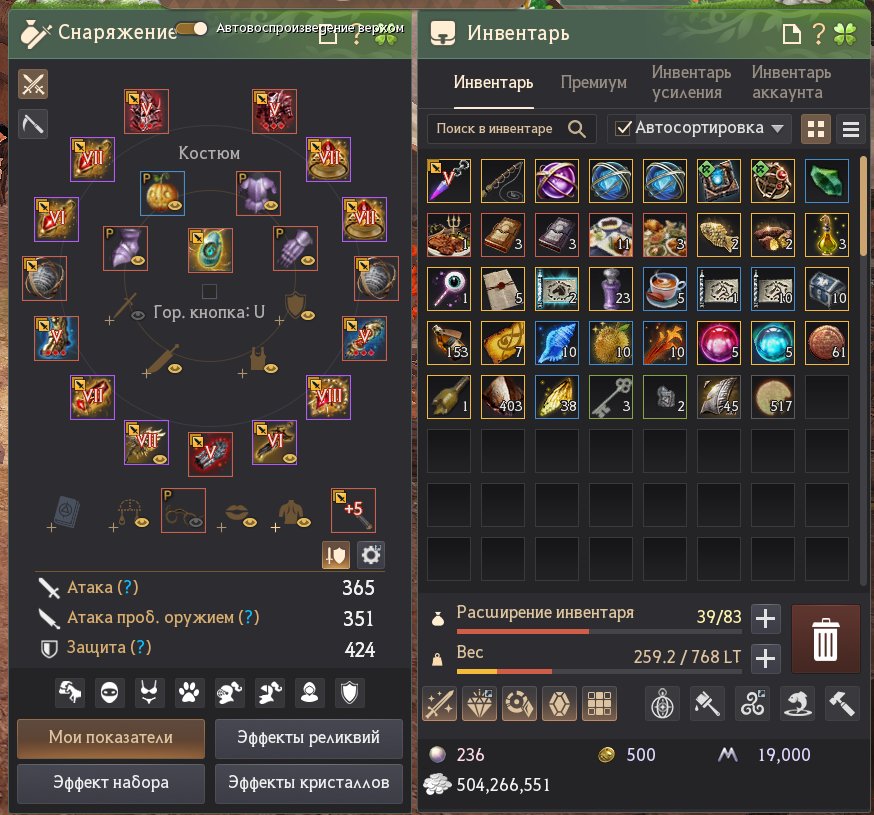Select the grid view icon in inventory
Viewport: 874px width, 815px height.
pyautogui.click(x=815, y=129)
